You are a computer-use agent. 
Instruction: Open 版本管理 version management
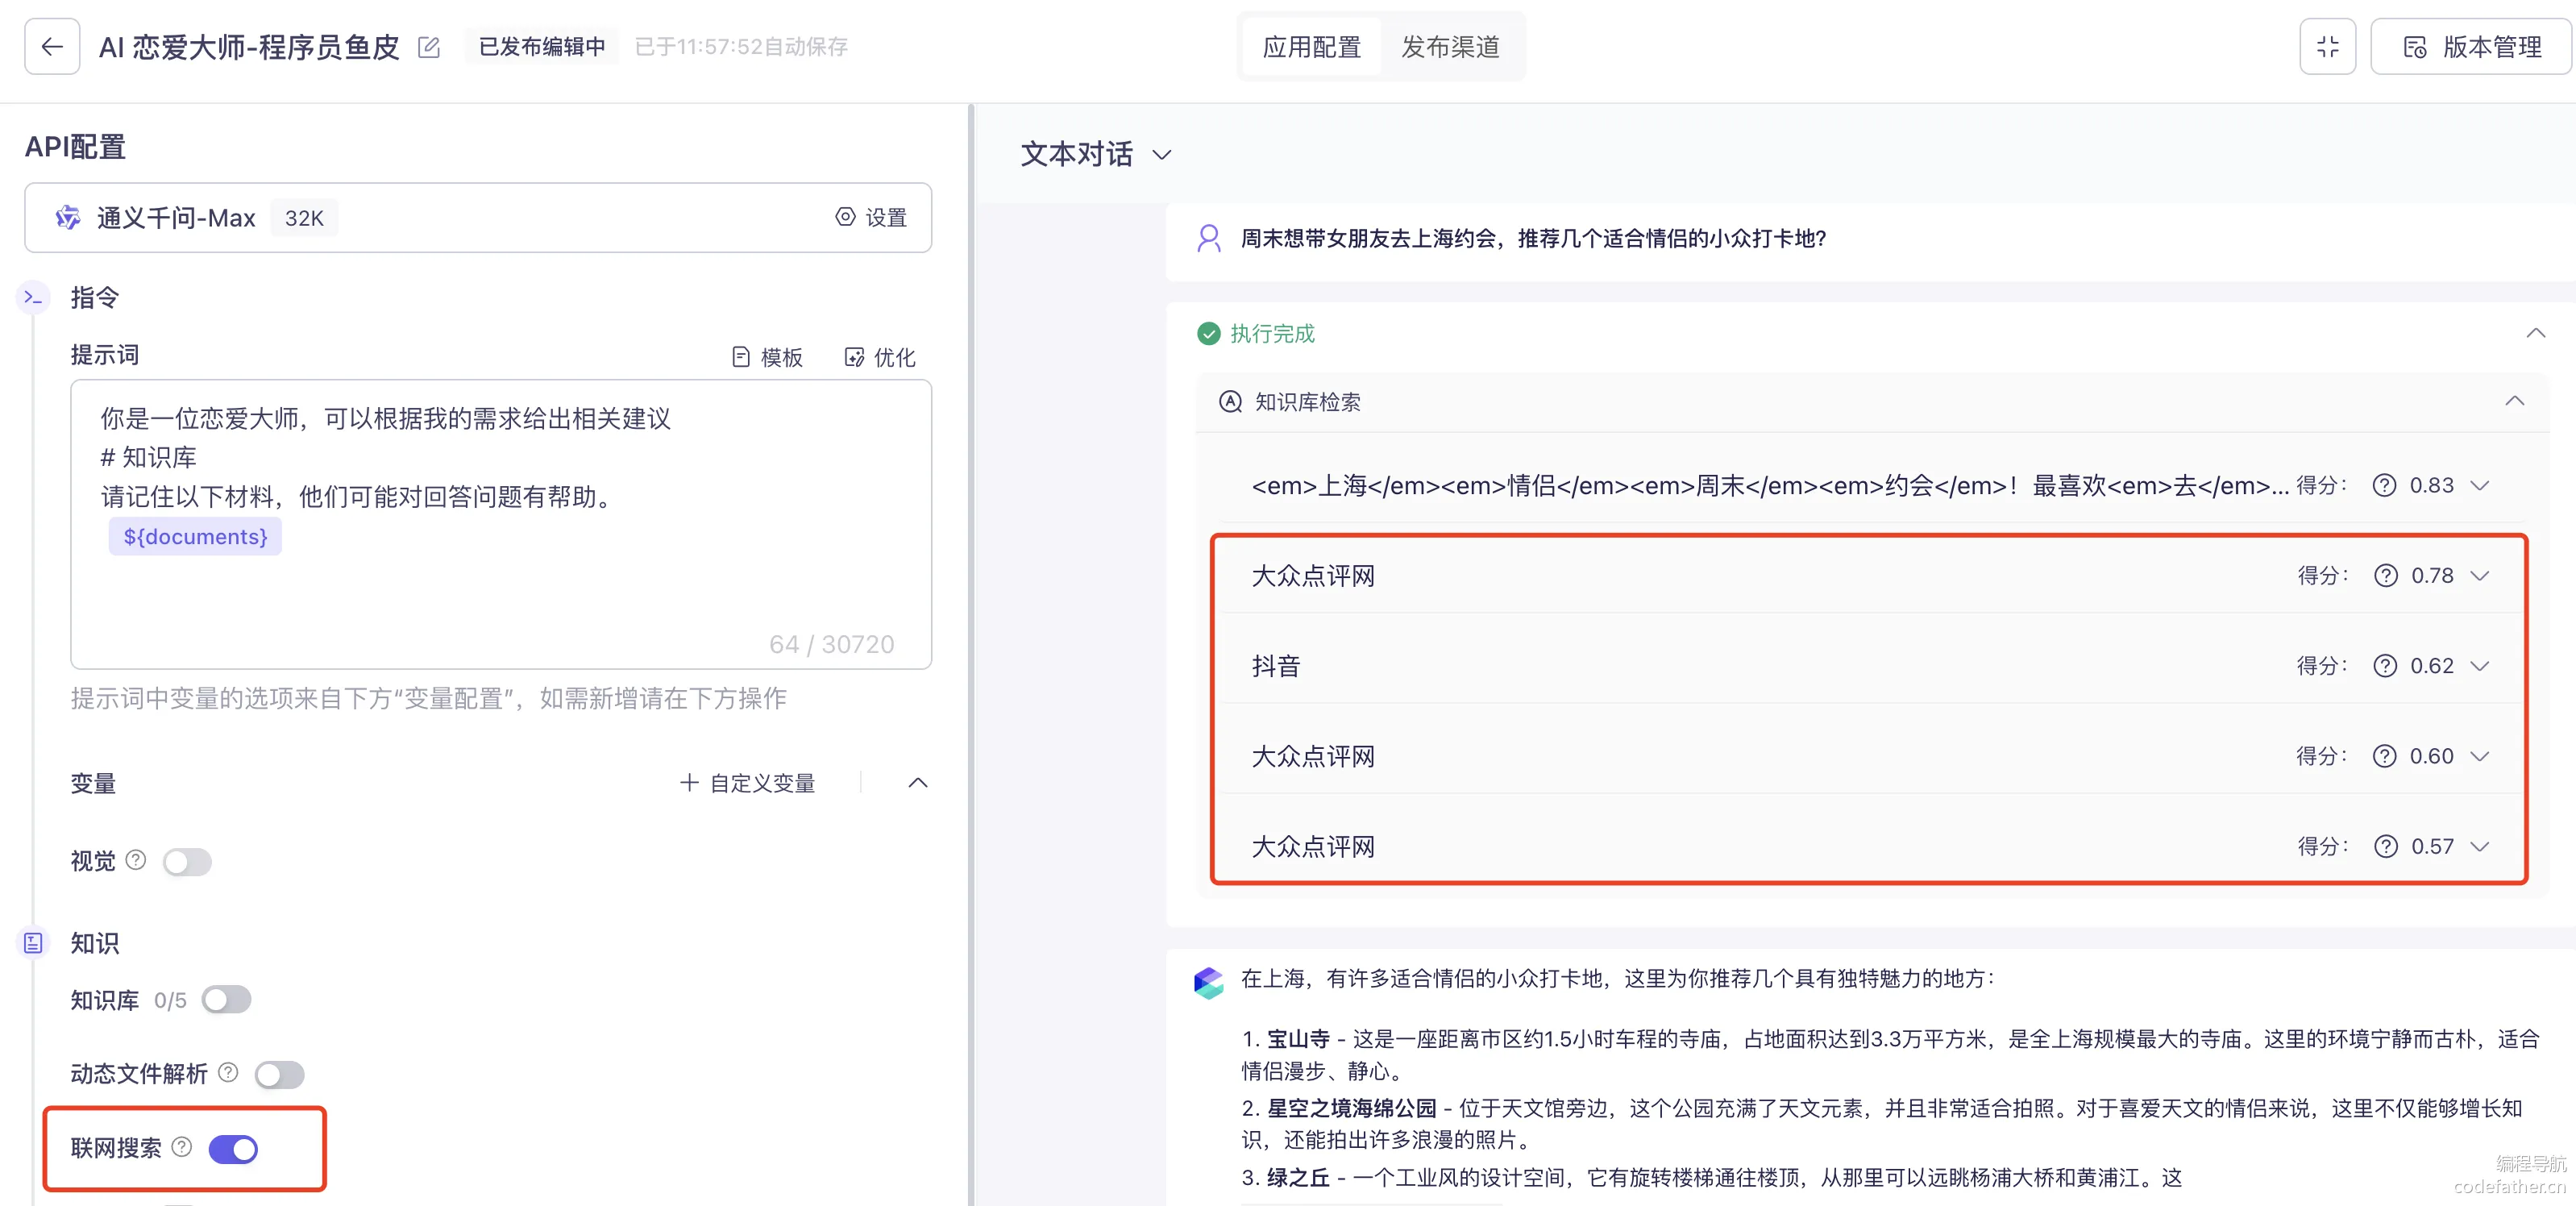pos(2471,47)
